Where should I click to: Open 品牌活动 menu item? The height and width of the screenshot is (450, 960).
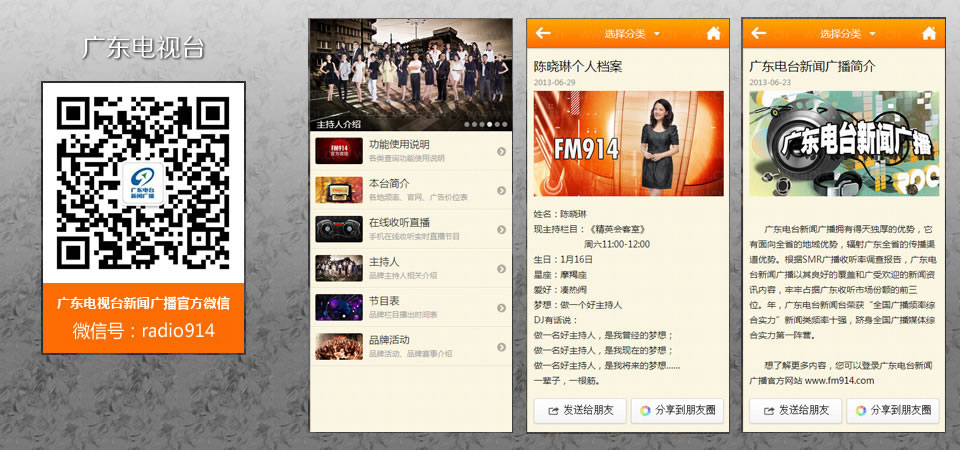411,347
